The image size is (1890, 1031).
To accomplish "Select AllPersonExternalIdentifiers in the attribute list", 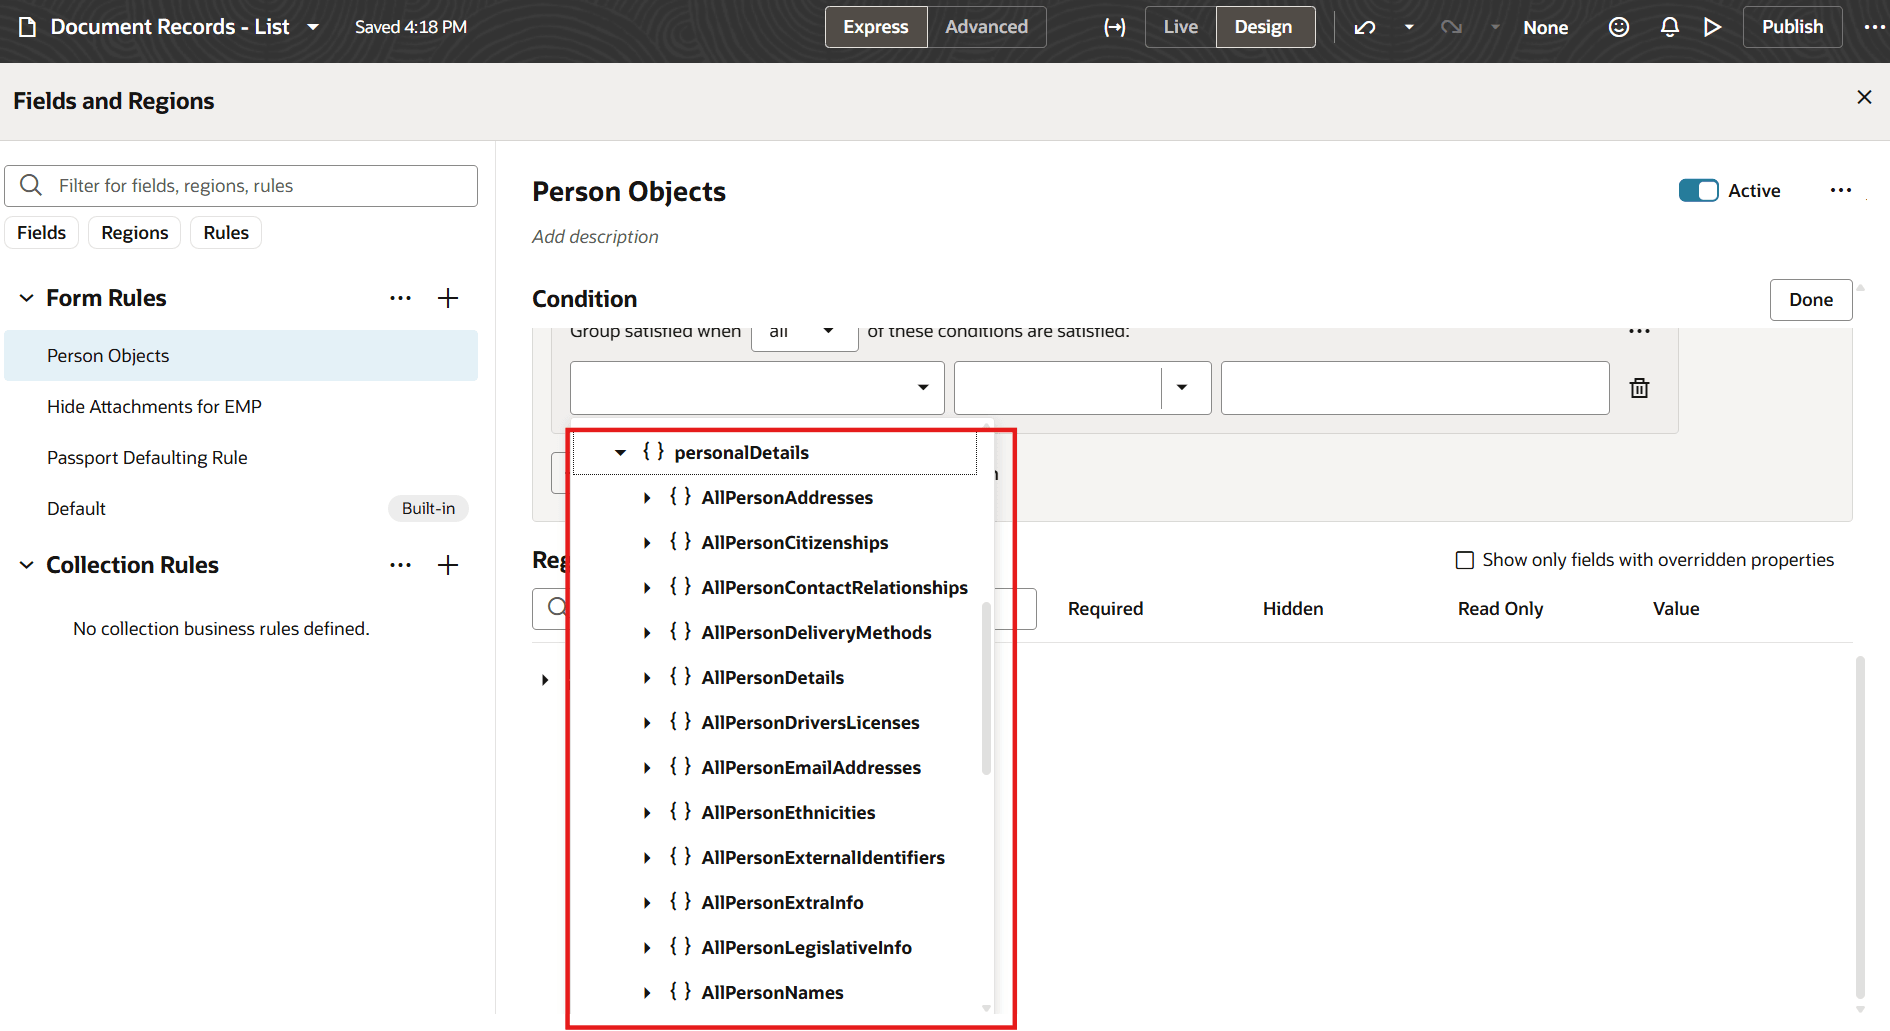I will click(823, 858).
